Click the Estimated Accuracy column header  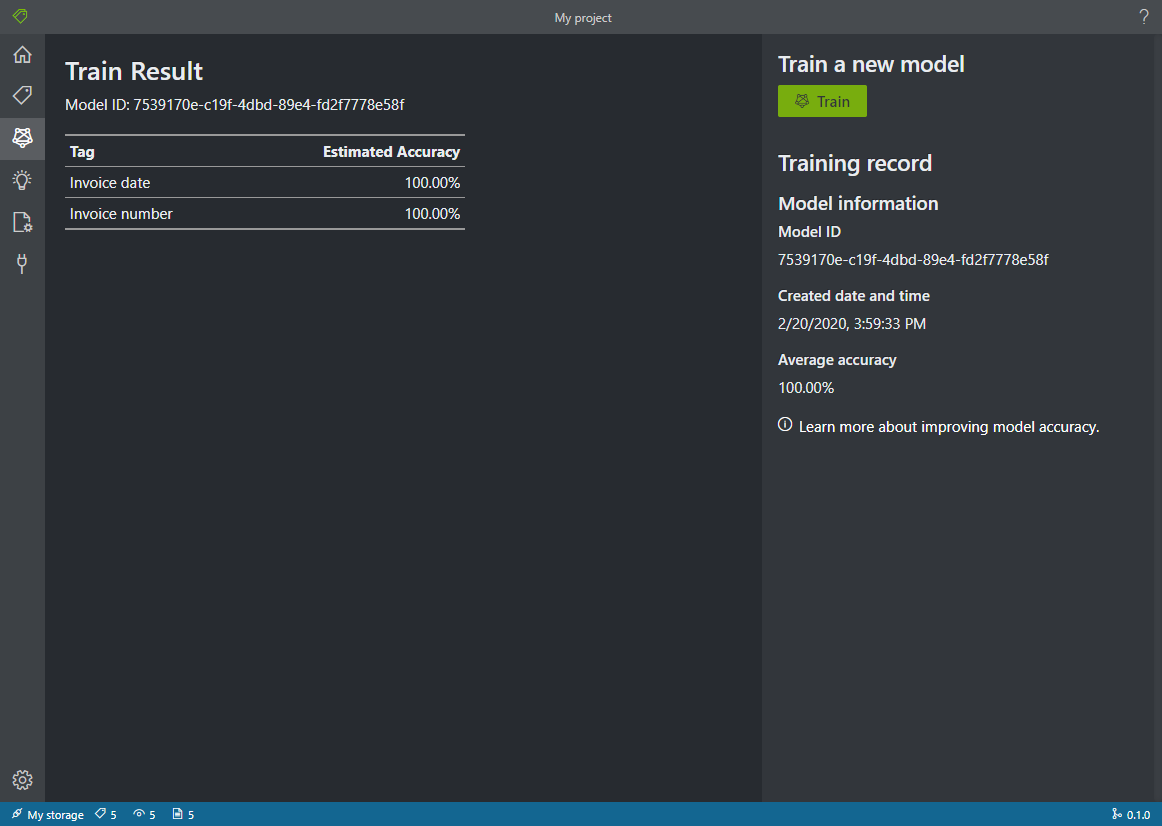click(x=391, y=152)
